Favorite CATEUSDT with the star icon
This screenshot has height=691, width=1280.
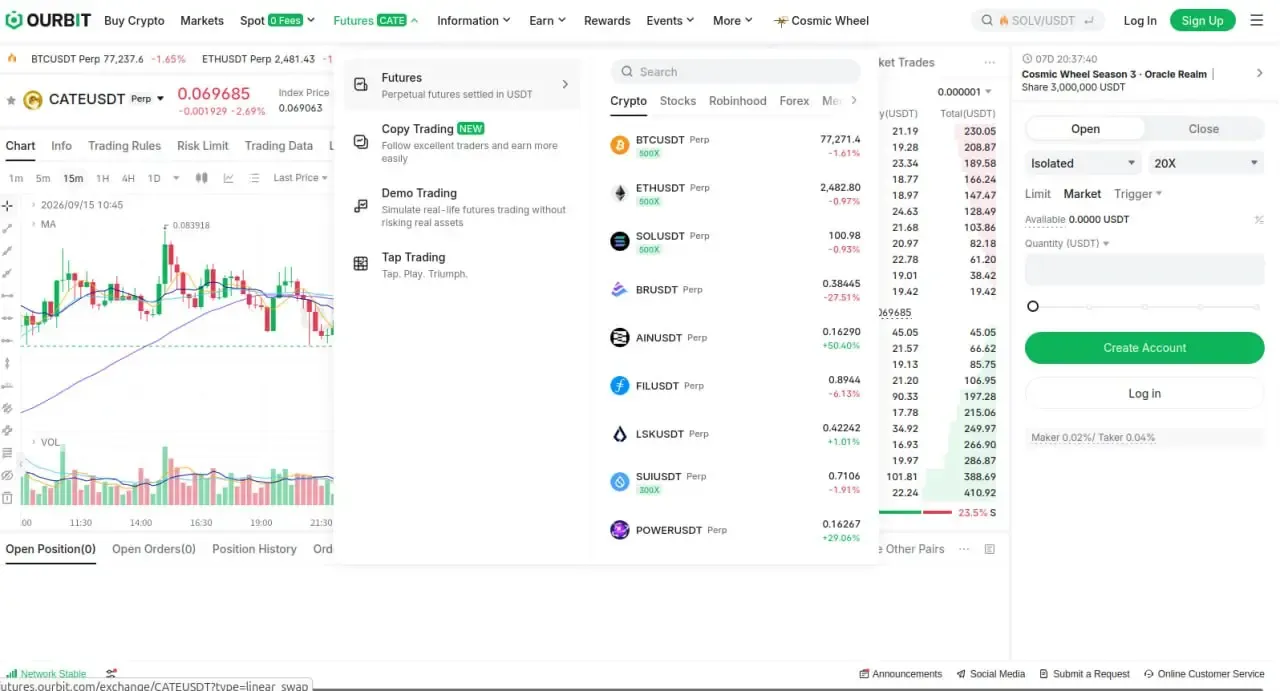(x=11, y=99)
